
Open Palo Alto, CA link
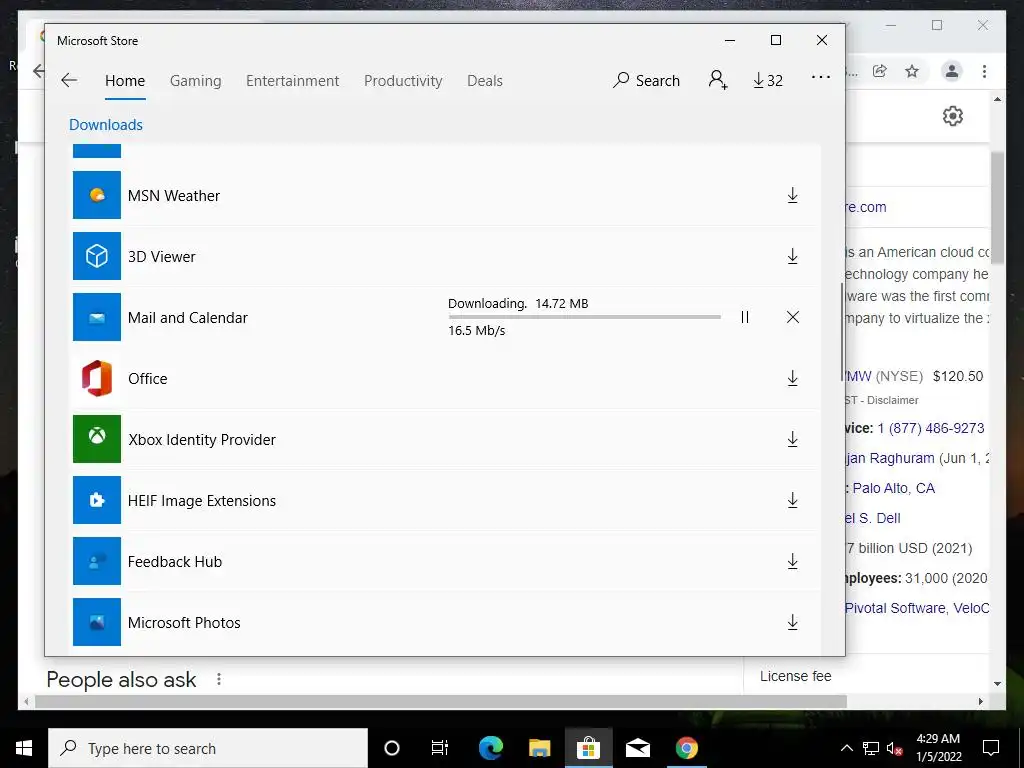pyautogui.click(x=893, y=488)
